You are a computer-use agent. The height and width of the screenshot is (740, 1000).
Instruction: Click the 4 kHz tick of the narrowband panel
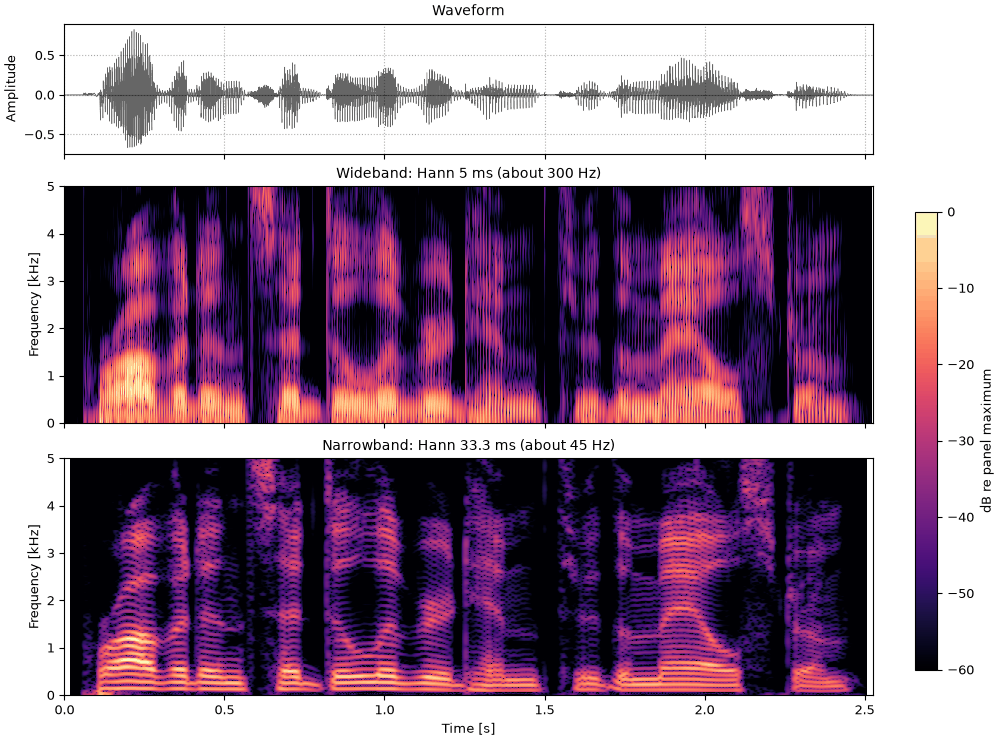click(x=52, y=506)
